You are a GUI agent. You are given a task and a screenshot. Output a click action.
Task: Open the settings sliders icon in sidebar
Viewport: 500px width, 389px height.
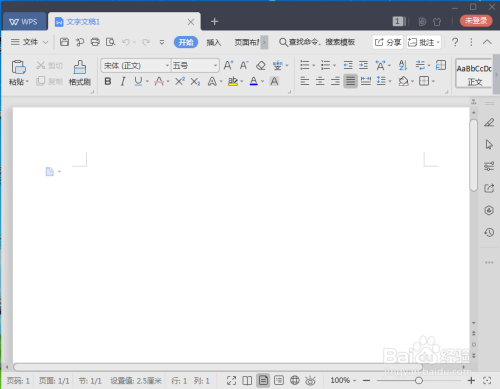click(489, 166)
